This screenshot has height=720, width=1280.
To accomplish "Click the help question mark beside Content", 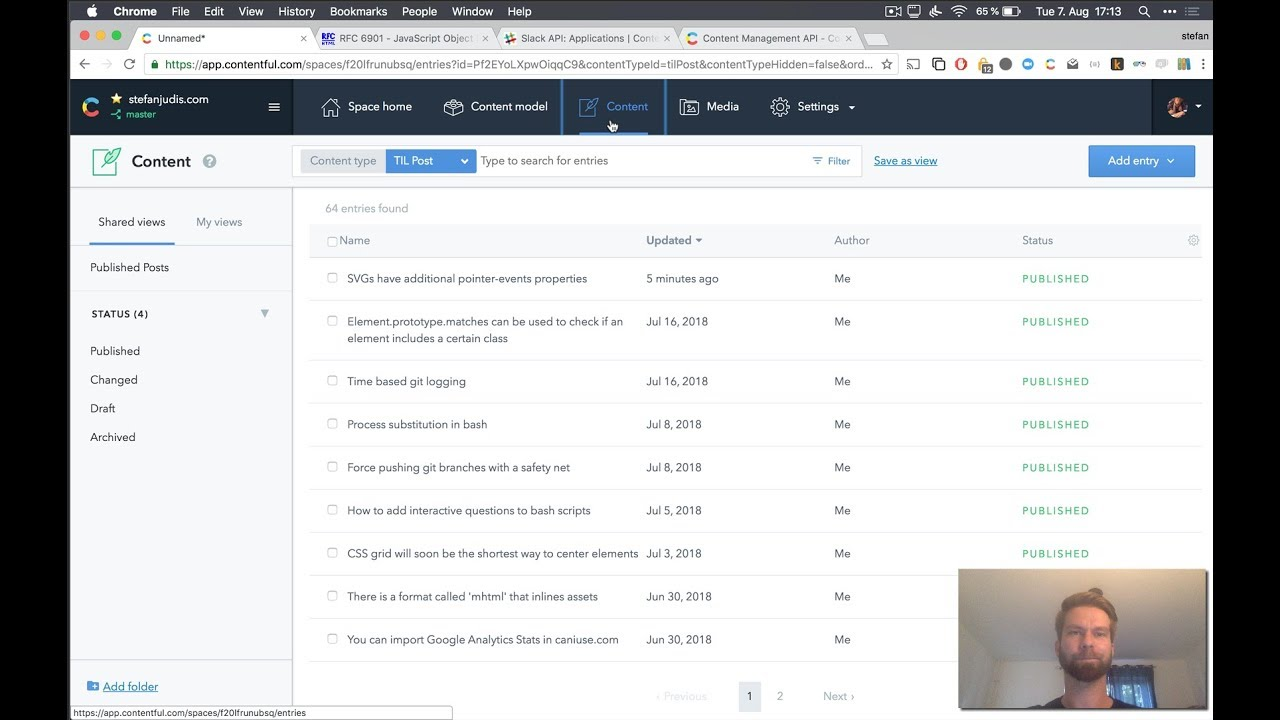I will pyautogui.click(x=209, y=161).
